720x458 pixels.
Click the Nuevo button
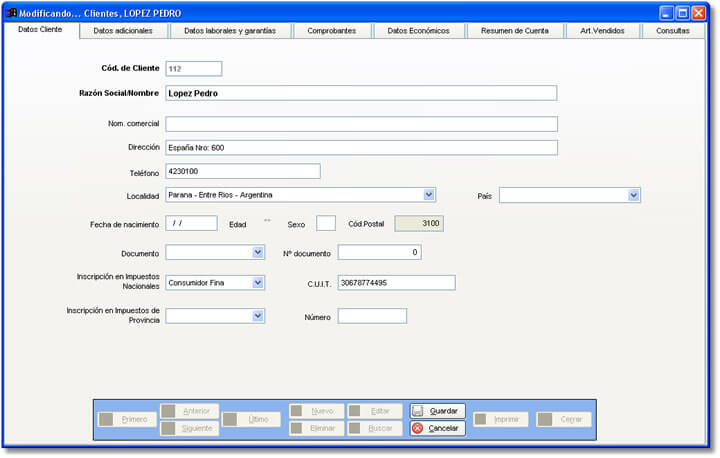point(316,411)
